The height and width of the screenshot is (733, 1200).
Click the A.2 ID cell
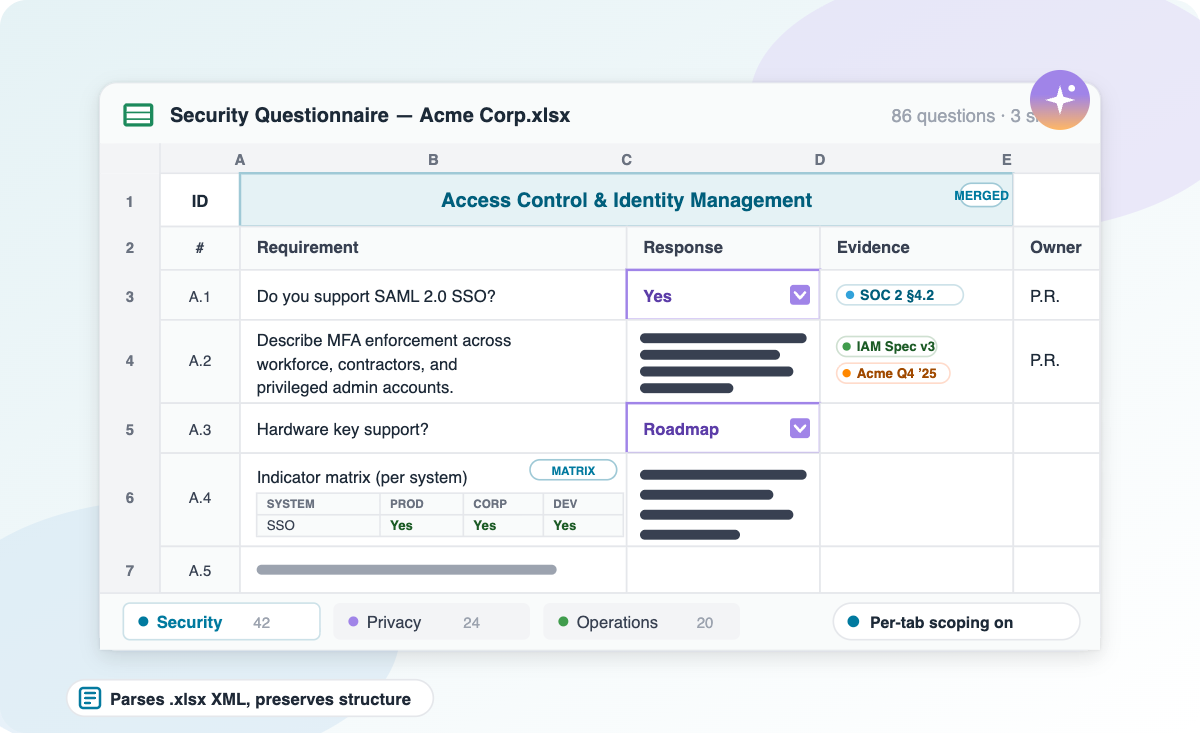(x=200, y=362)
